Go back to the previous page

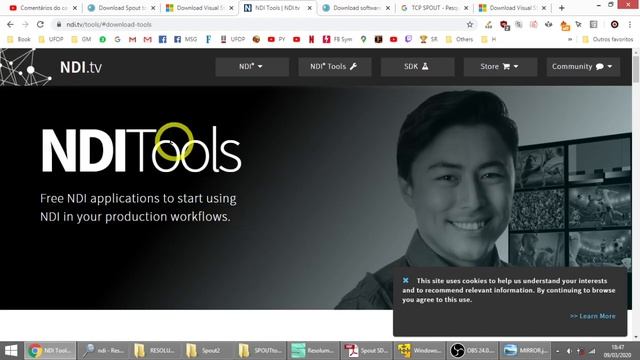(10, 24)
